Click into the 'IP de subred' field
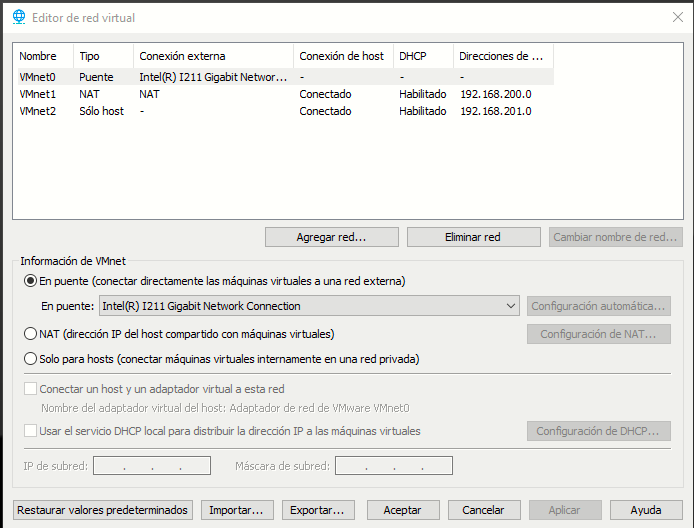 [152, 466]
